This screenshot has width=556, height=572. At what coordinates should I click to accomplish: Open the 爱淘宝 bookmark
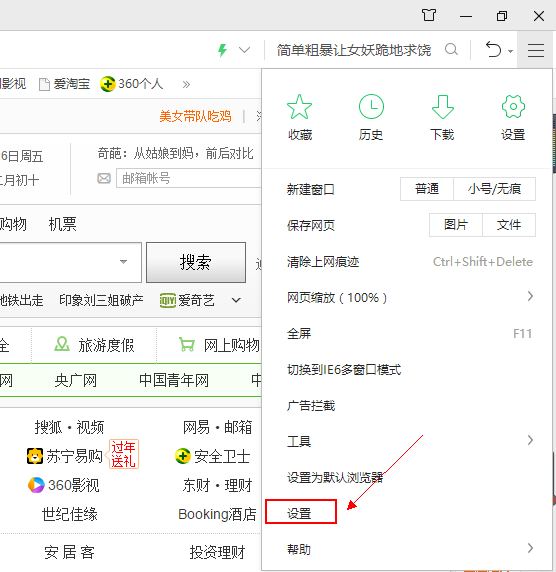[x=65, y=84]
